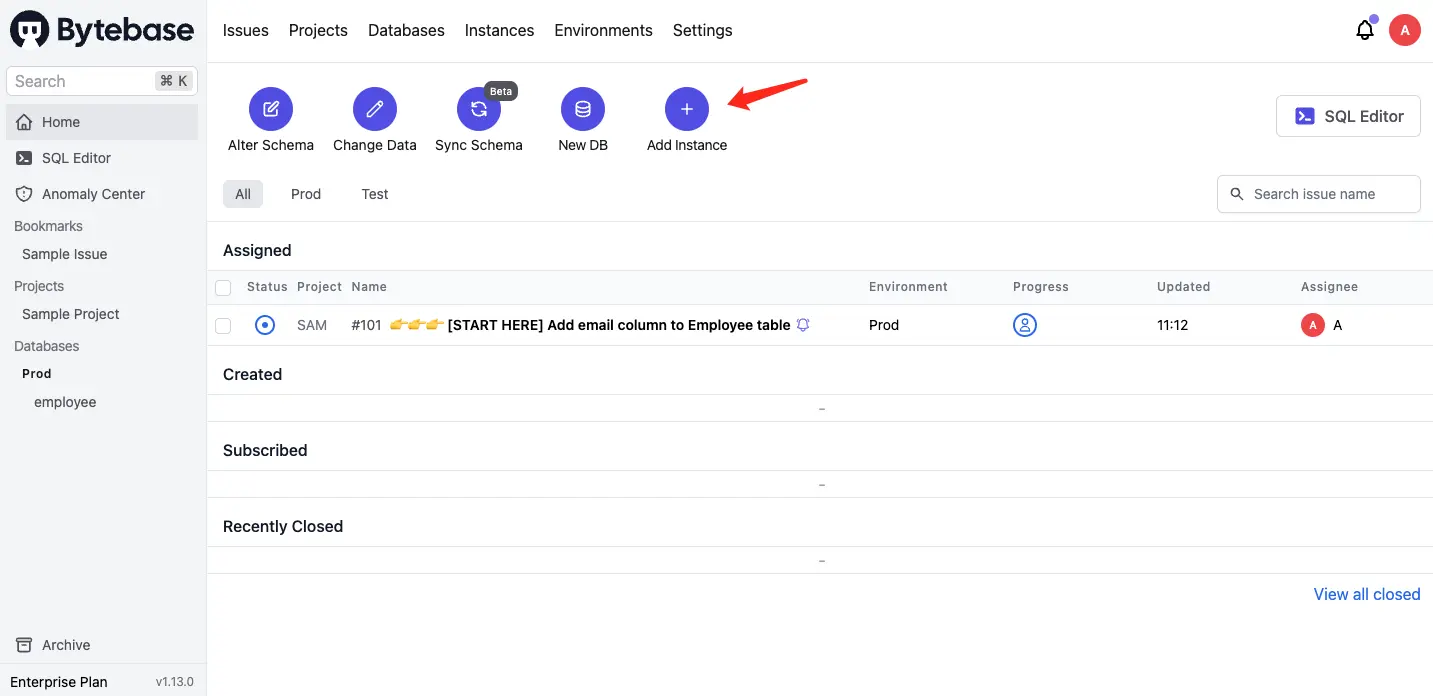The image size is (1433, 696).
Task: Click the 11:12 updated time cell
Action: pyautogui.click(x=1172, y=325)
